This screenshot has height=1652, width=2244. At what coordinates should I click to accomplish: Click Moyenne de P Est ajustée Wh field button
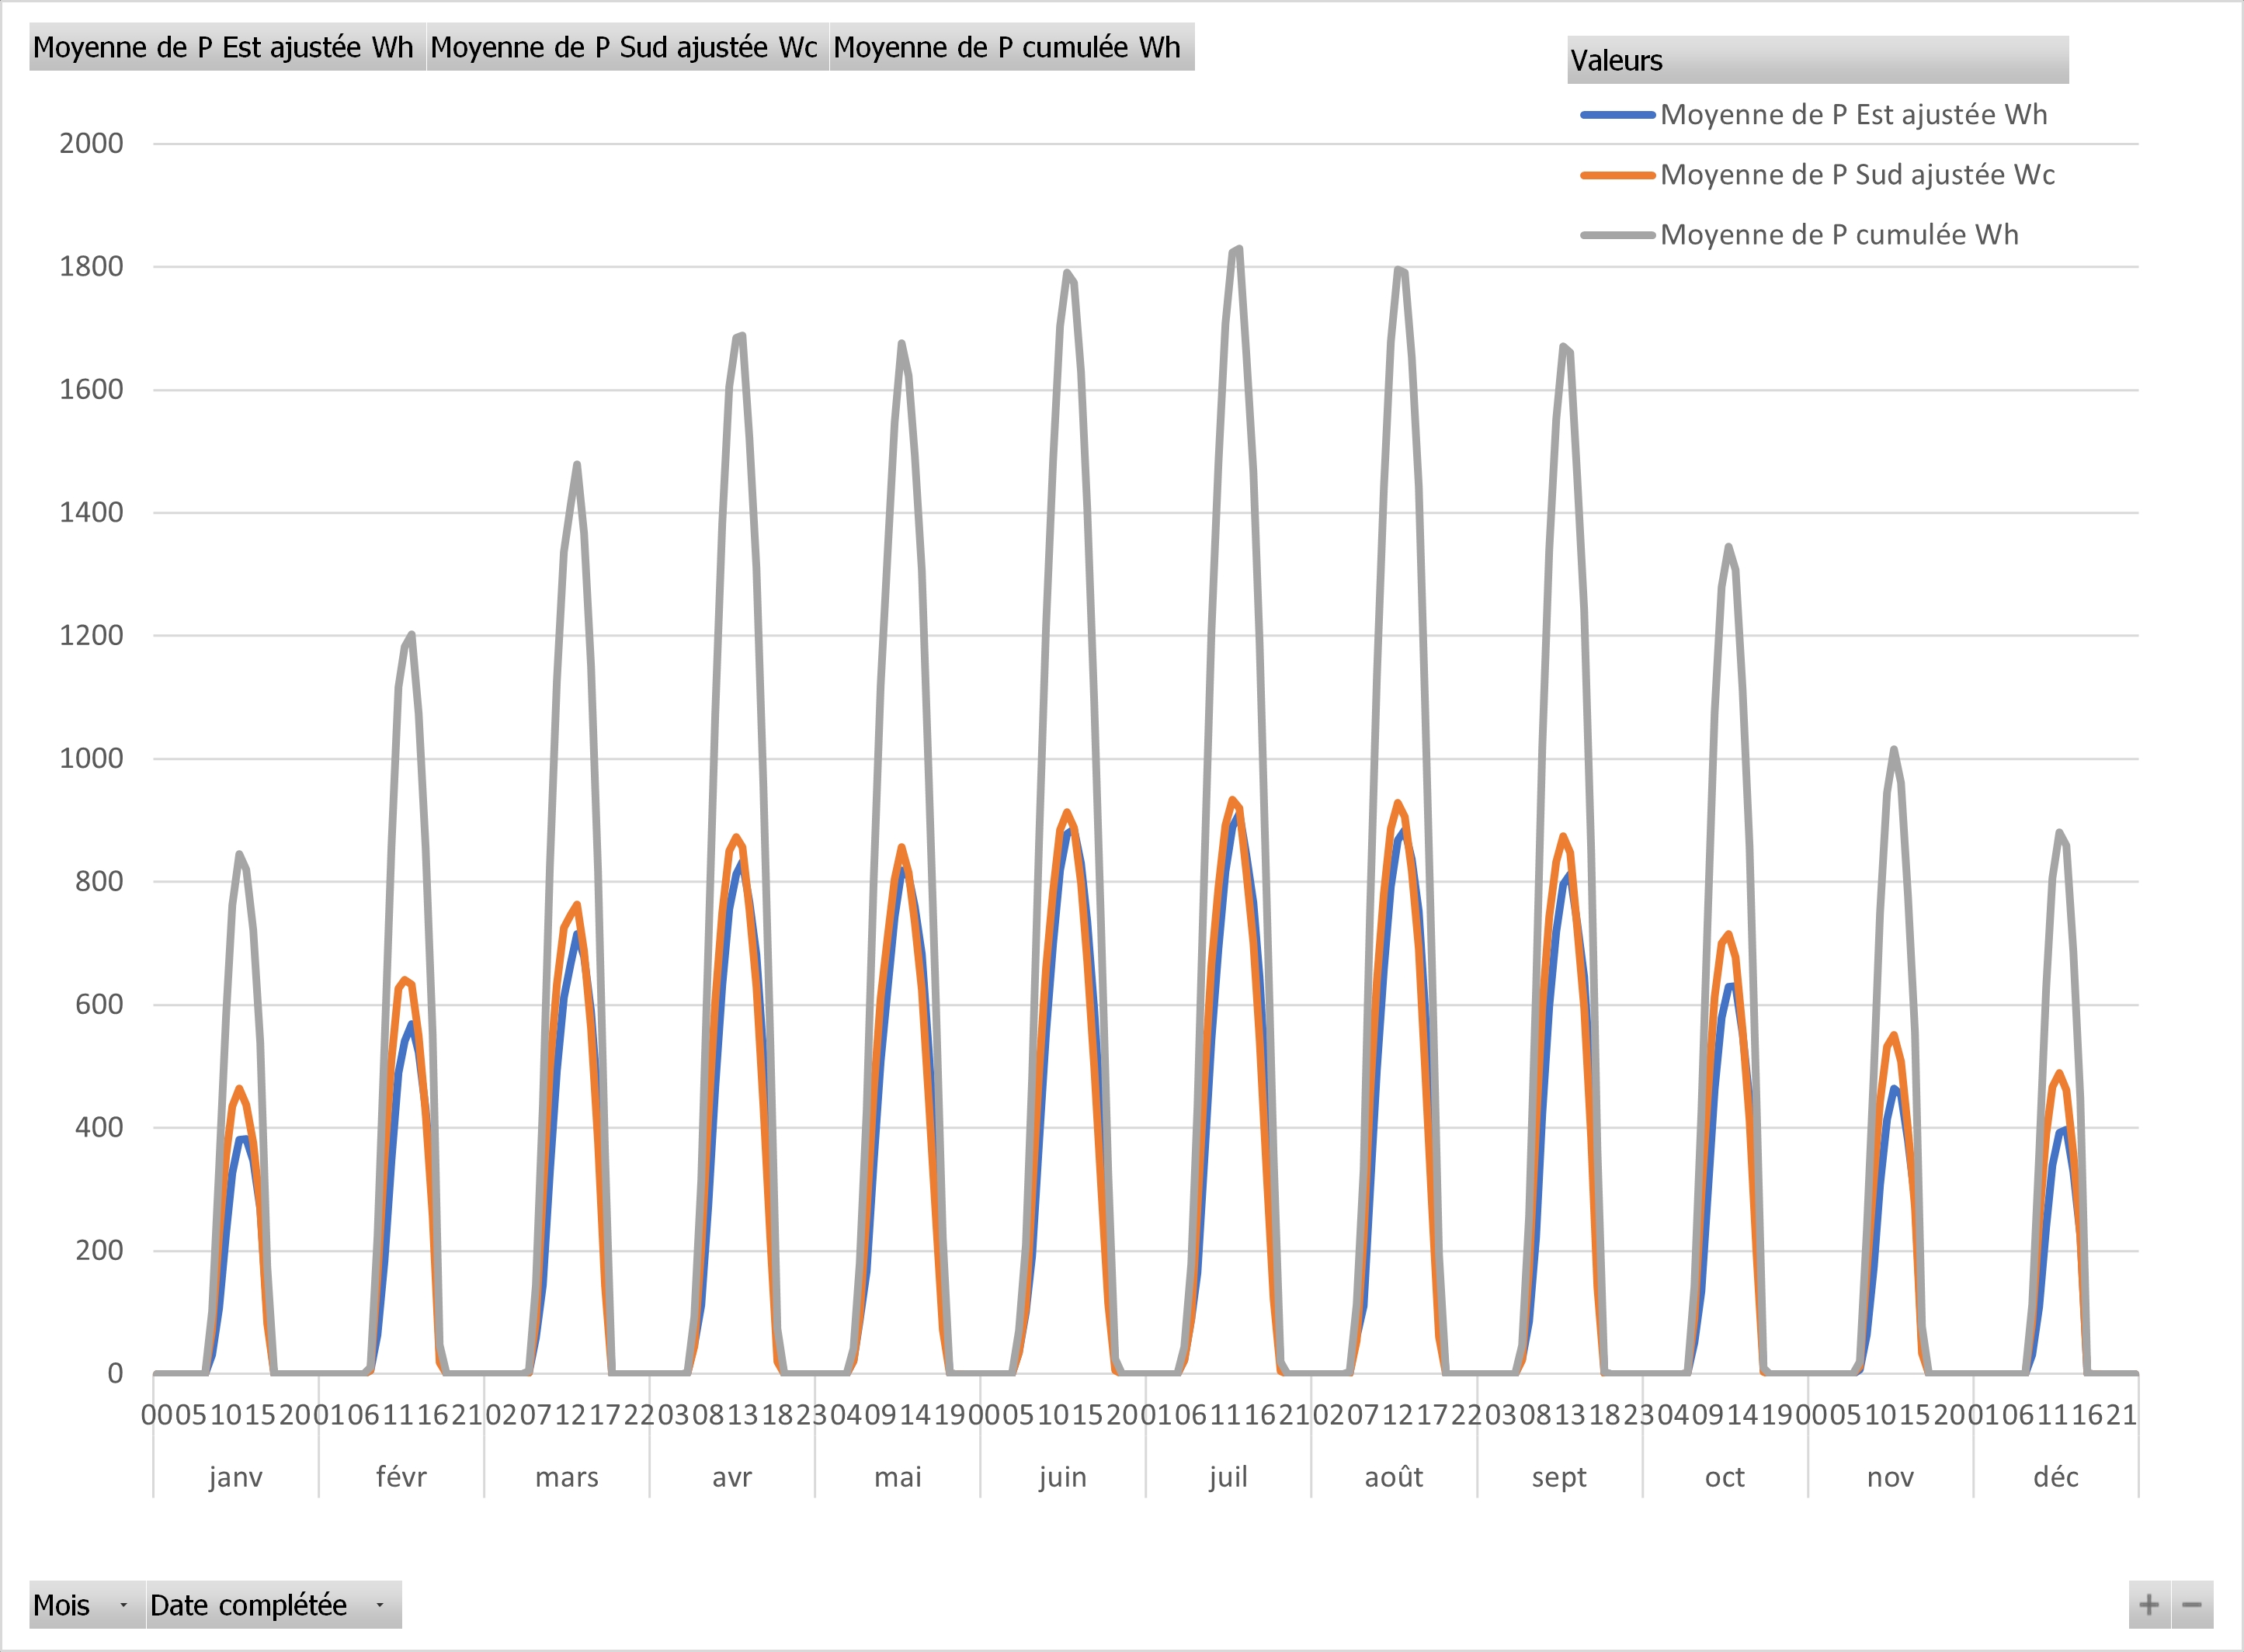click(x=227, y=47)
